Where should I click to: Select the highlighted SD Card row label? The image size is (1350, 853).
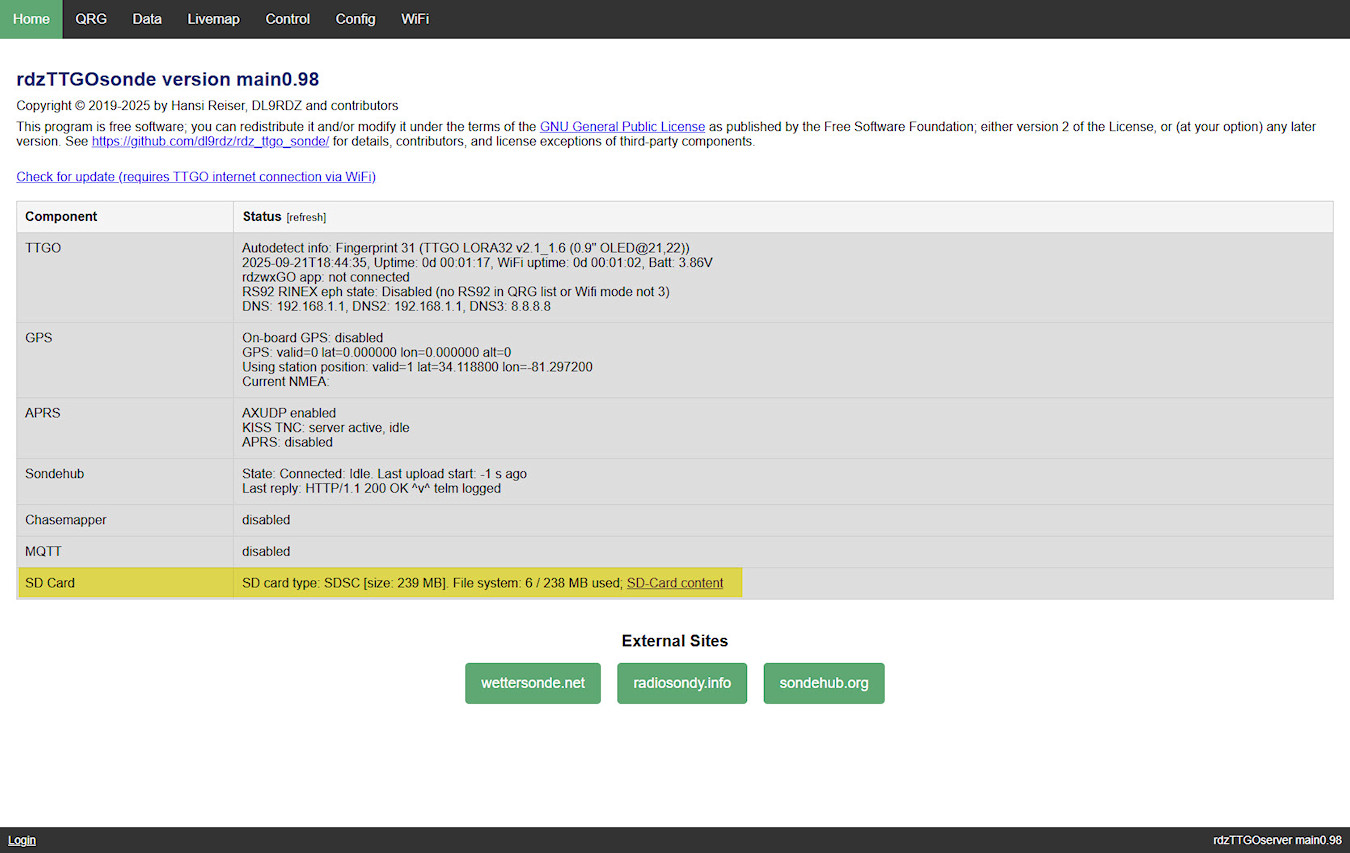click(50, 583)
